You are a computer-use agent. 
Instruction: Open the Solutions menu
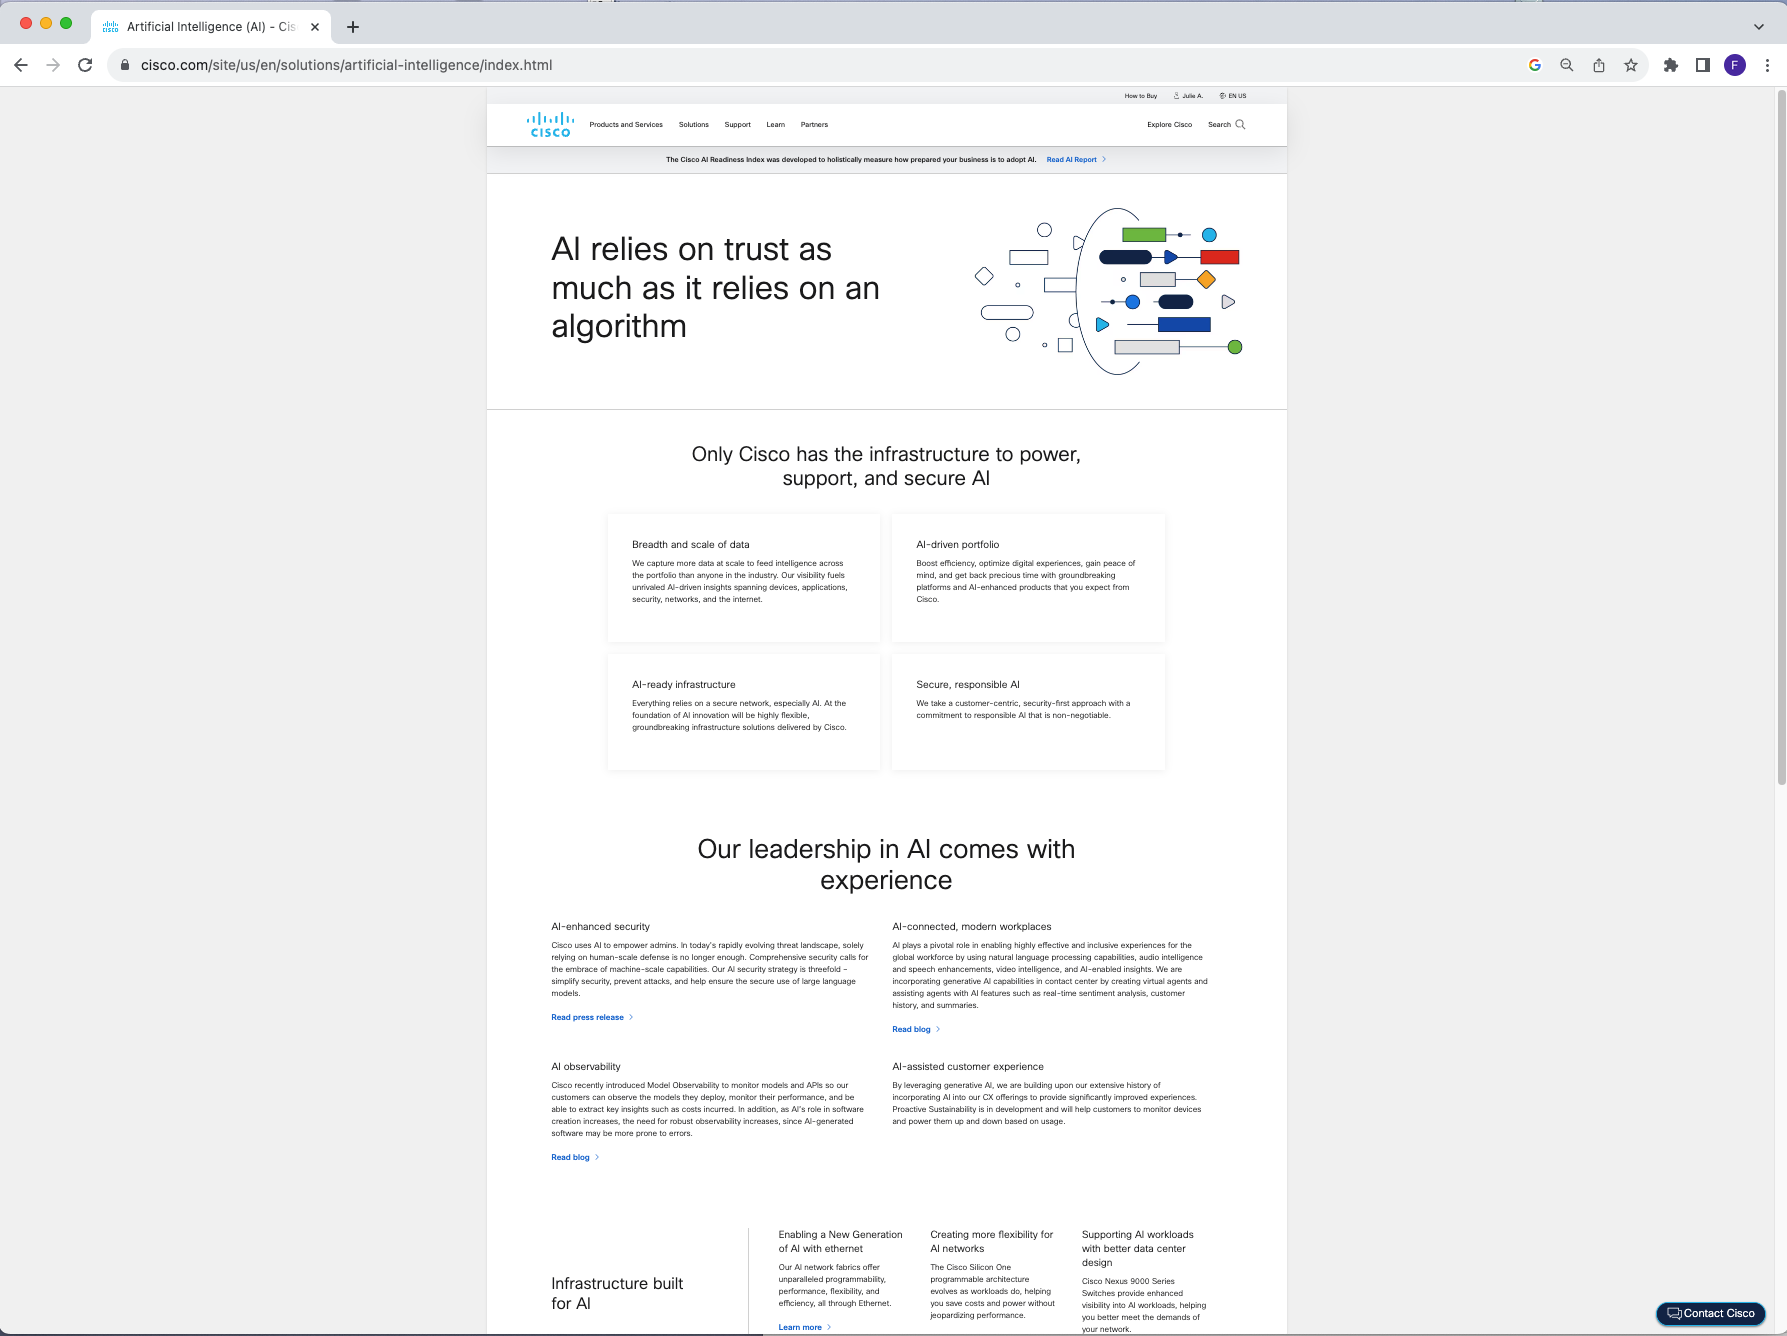click(694, 124)
